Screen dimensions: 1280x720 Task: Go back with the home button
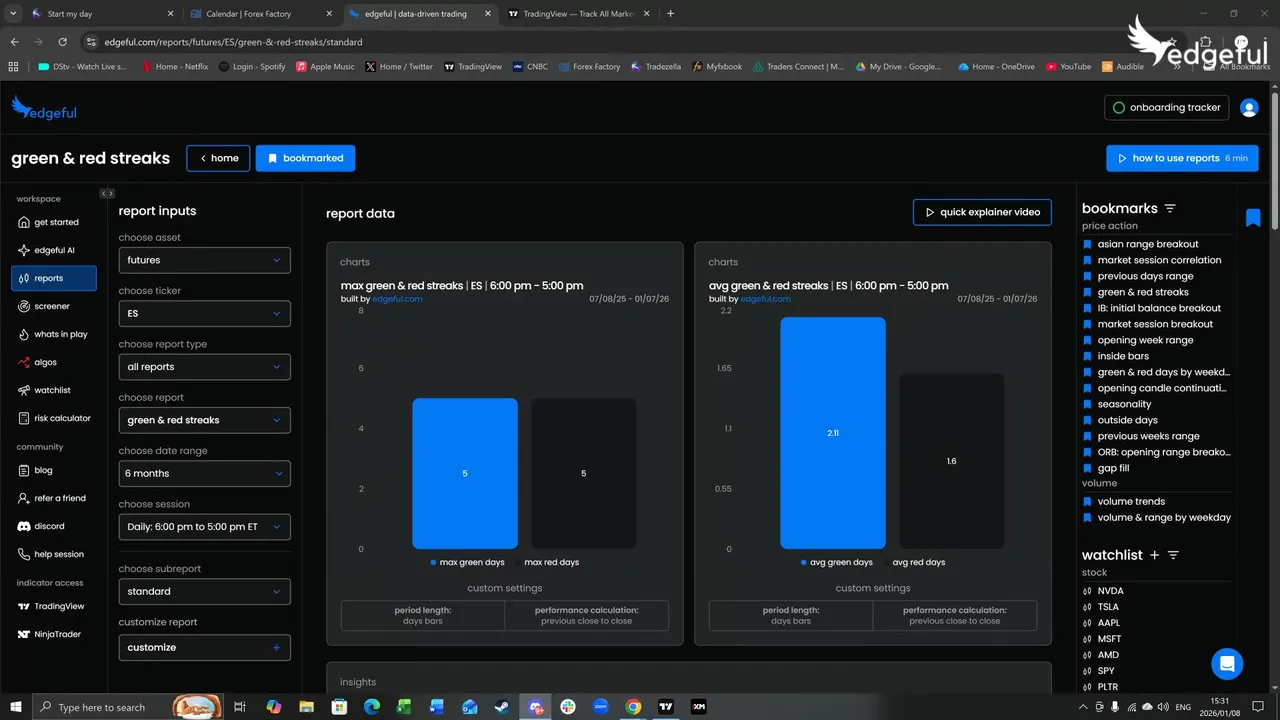pos(218,158)
